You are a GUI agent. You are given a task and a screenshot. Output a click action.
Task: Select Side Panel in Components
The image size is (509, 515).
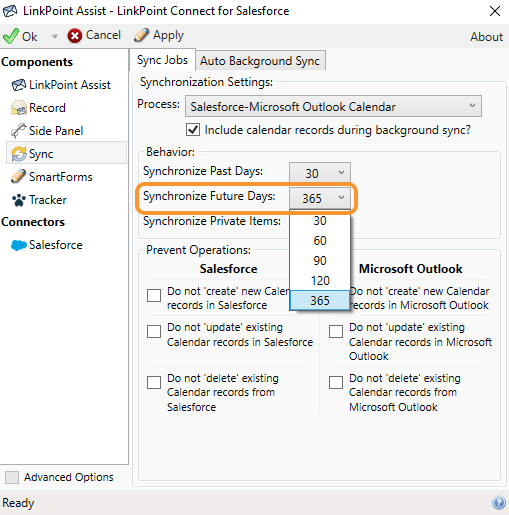pyautogui.click(x=56, y=131)
